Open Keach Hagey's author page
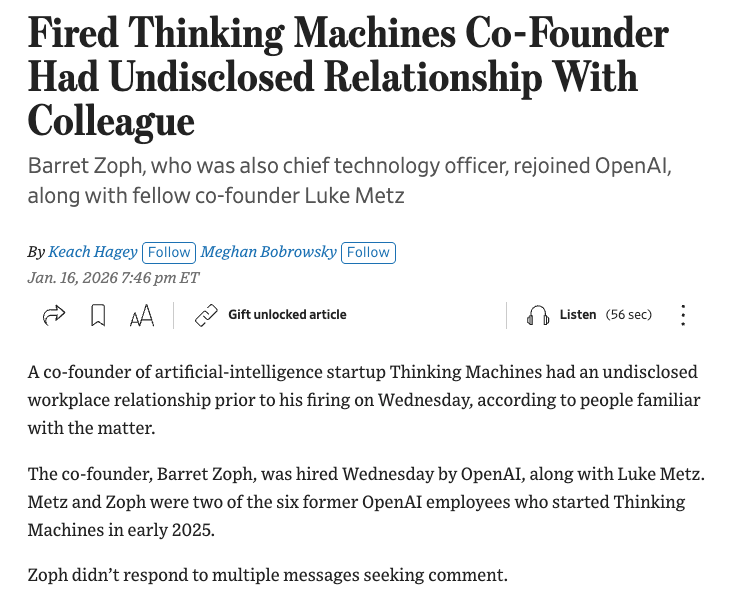This screenshot has width=748, height=615. [93, 251]
